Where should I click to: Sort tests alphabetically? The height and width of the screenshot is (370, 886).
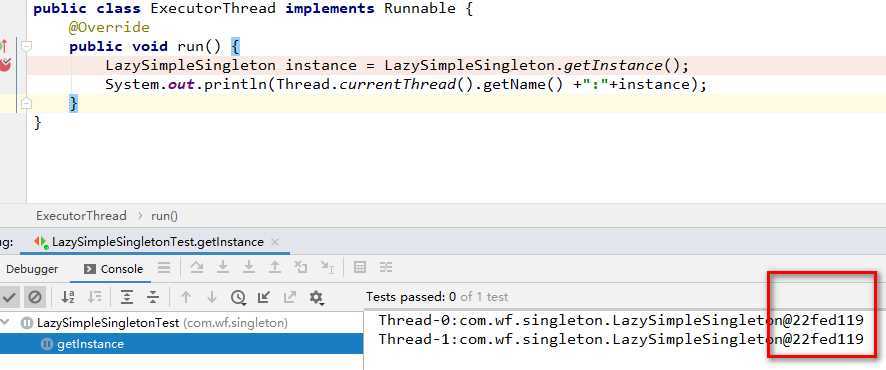[68, 297]
